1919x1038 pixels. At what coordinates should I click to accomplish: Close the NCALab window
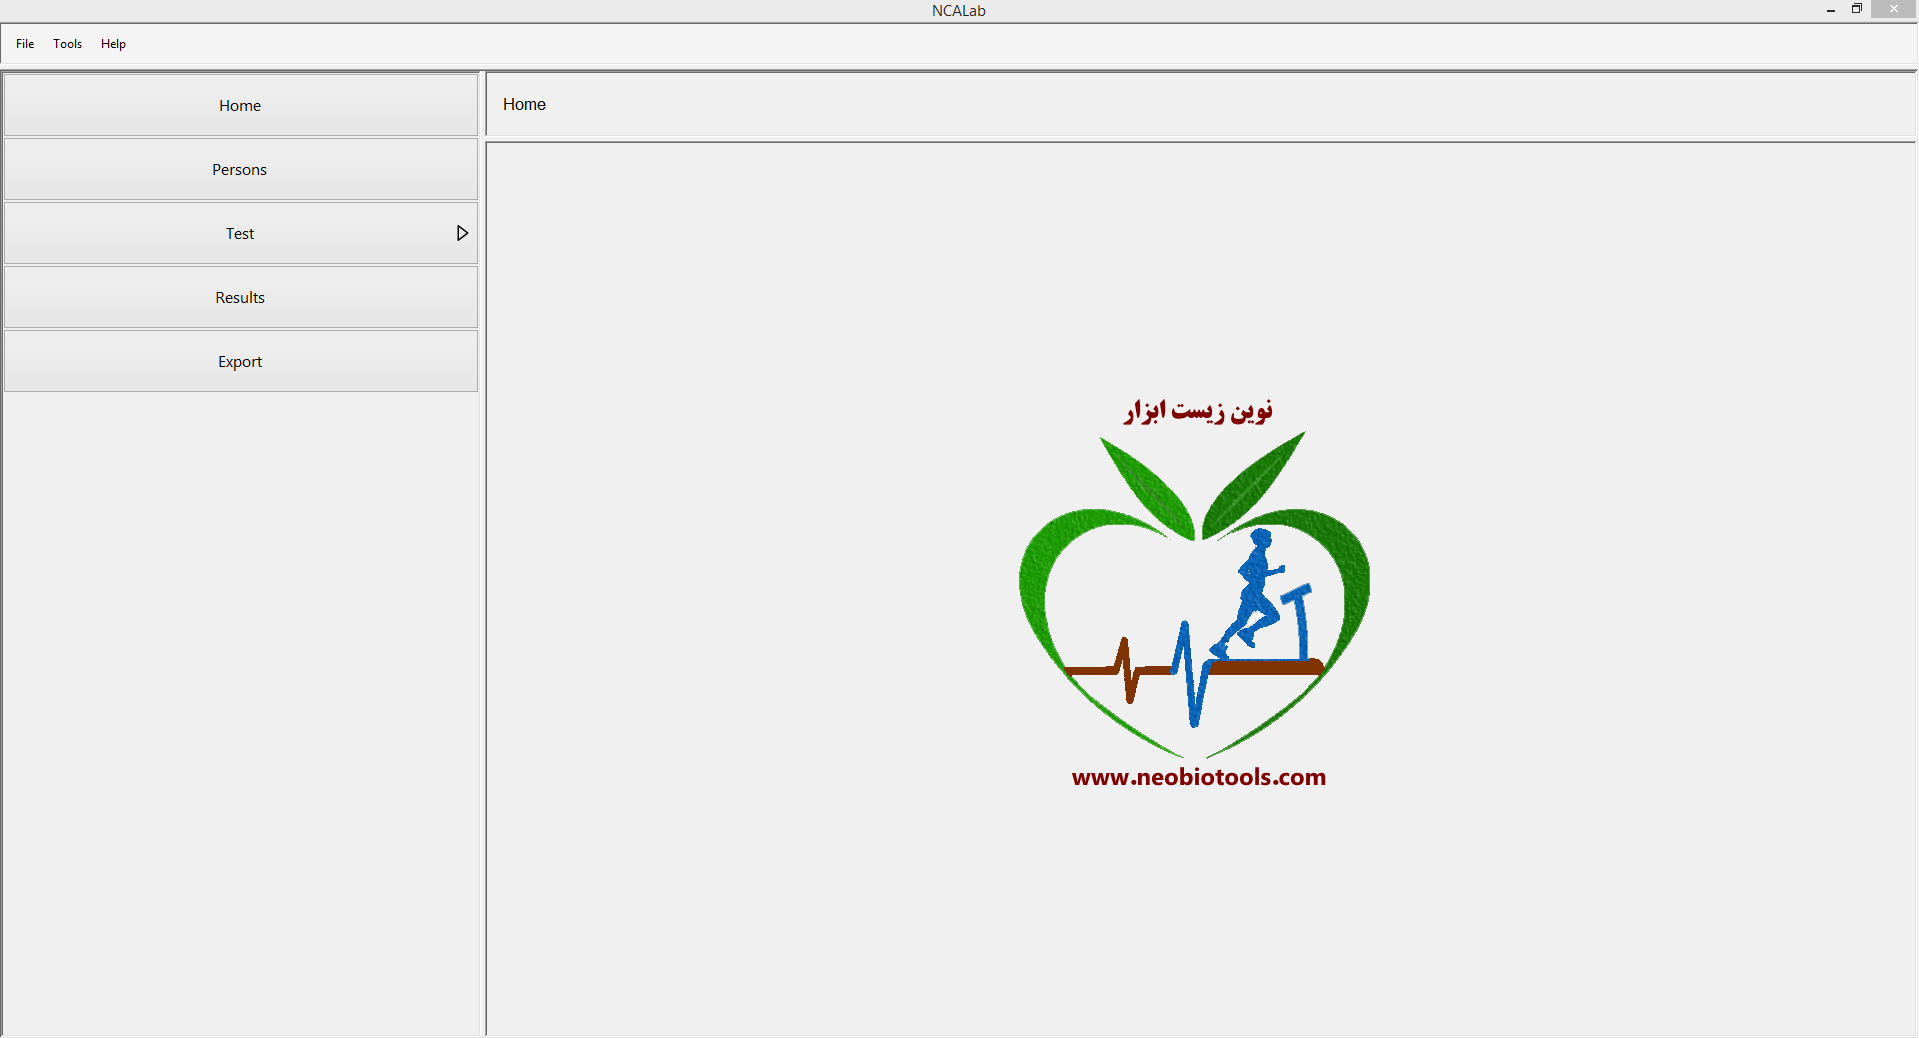1894,9
